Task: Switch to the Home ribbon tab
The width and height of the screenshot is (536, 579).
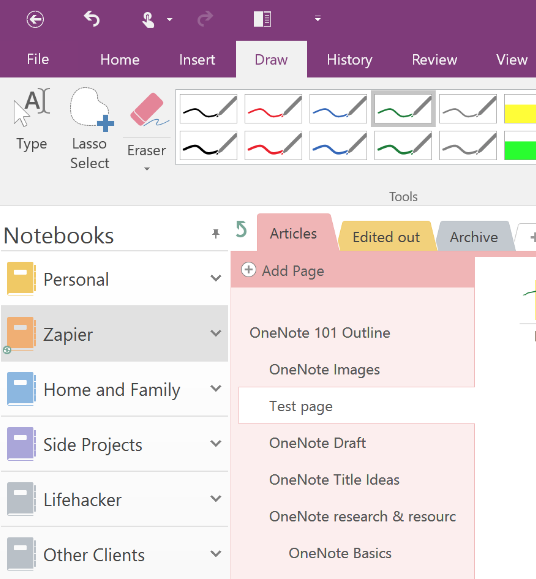Action: [120, 60]
